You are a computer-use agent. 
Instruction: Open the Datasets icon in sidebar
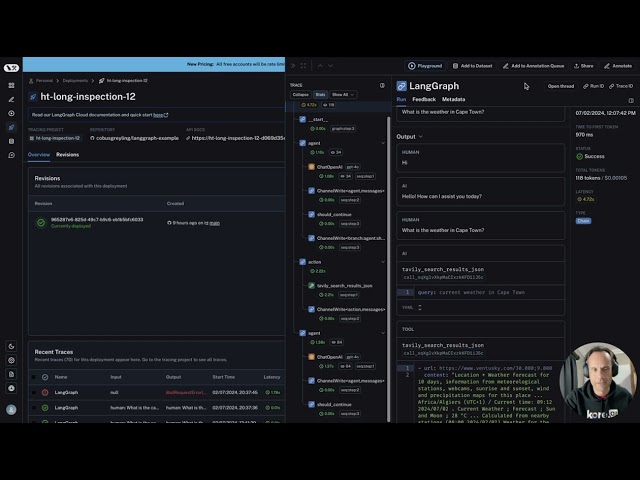[11, 141]
